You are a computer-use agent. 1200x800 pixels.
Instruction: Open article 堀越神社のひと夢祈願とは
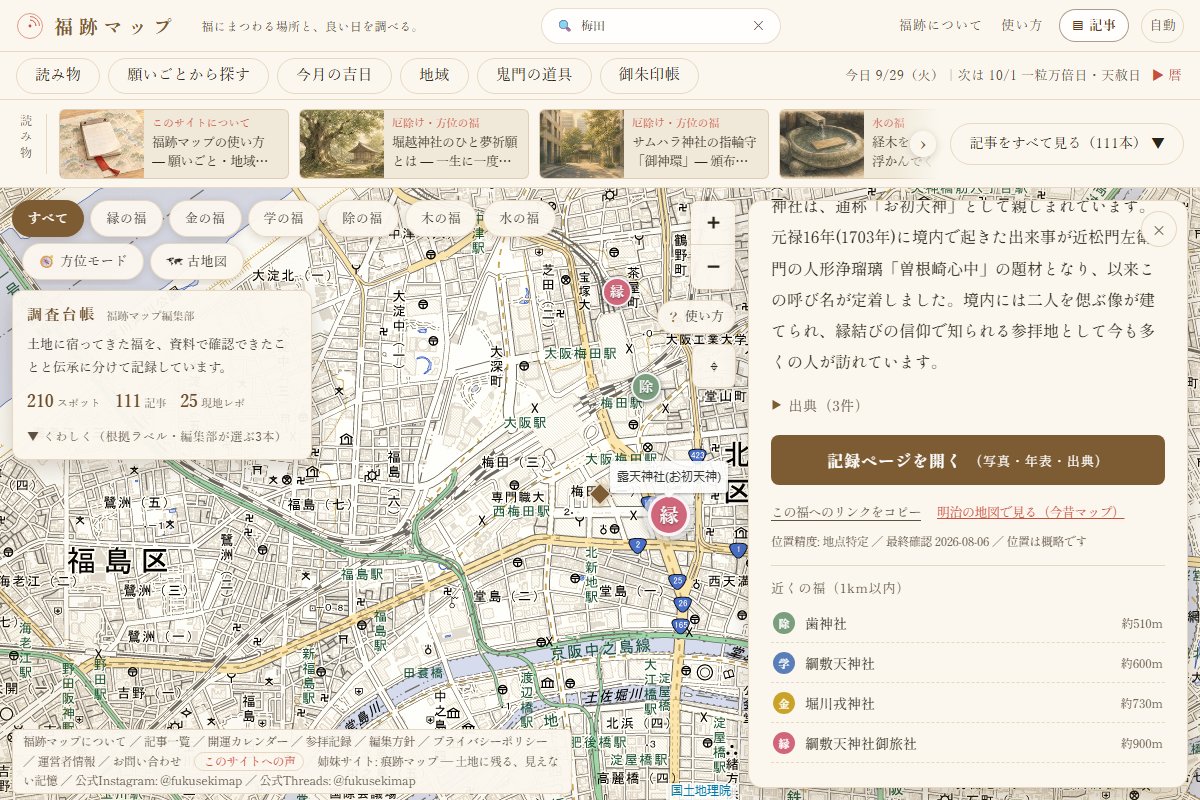coord(414,144)
